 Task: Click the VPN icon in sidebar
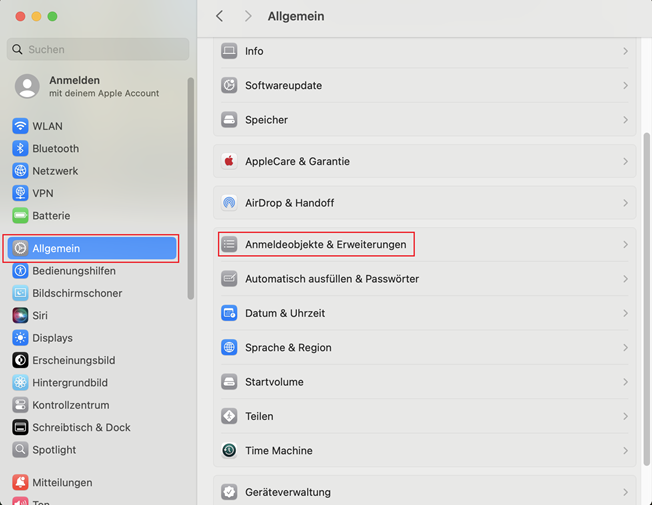pyautogui.click(x=20, y=193)
